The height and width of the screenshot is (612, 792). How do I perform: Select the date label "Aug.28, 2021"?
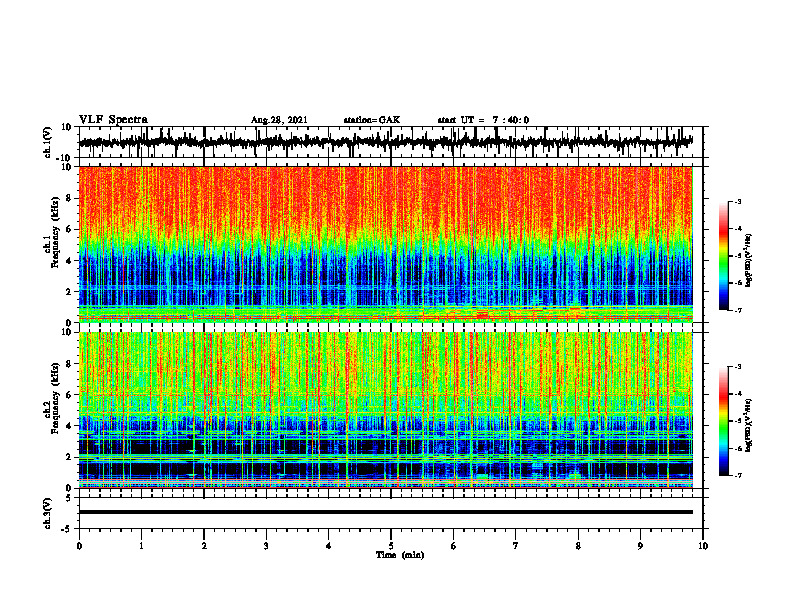point(279,120)
